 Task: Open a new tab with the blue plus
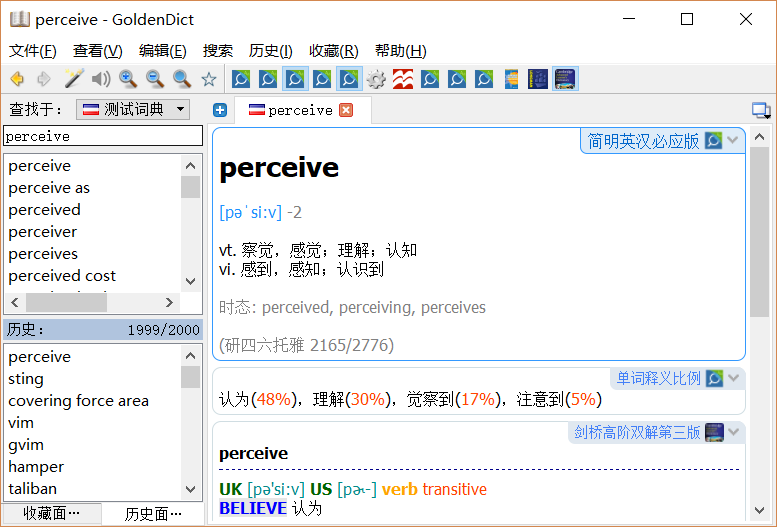[x=220, y=110]
